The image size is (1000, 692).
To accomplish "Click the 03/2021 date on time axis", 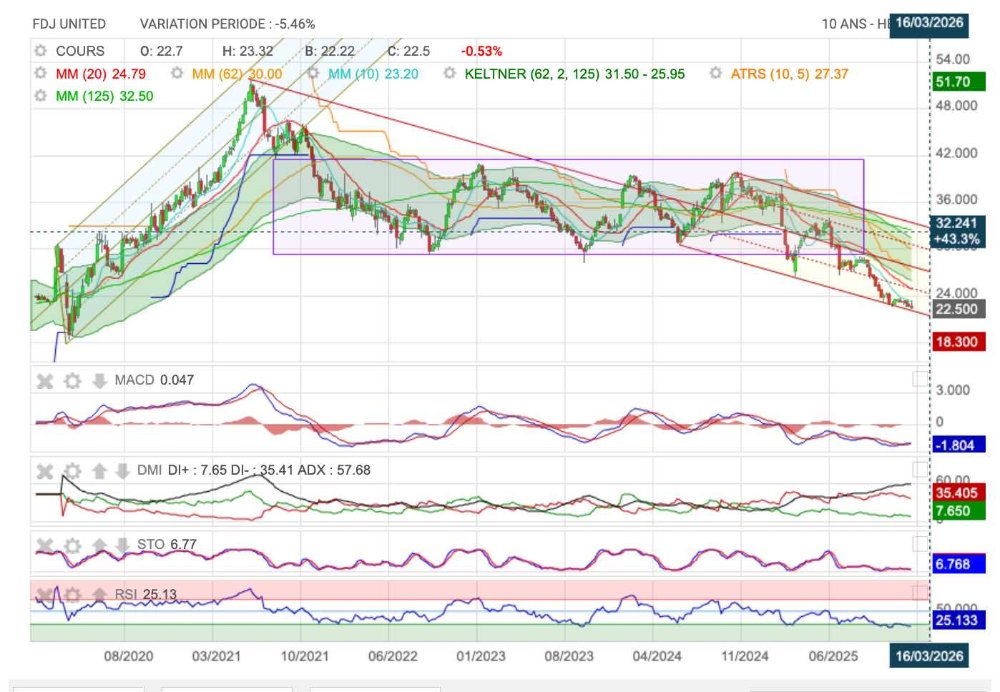I will click(x=217, y=656).
